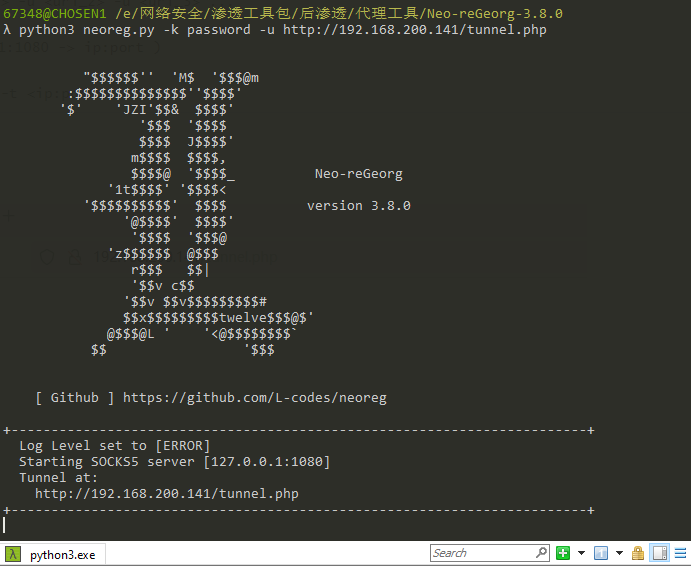Click the tunnel.php URL in the command line
The image size is (691, 567).
[415, 30]
